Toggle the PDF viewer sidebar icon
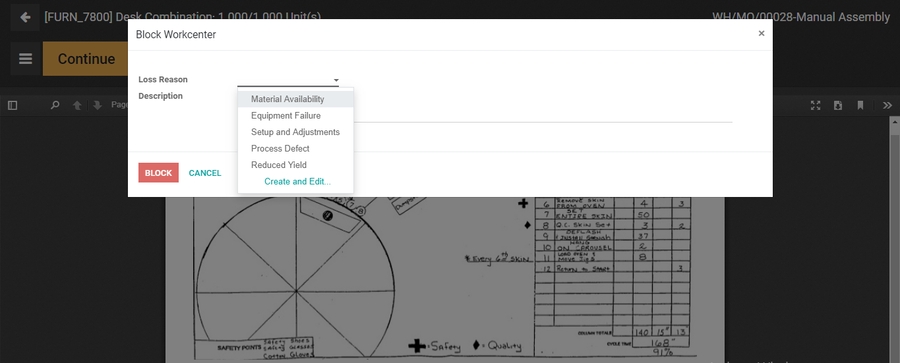 (13, 105)
